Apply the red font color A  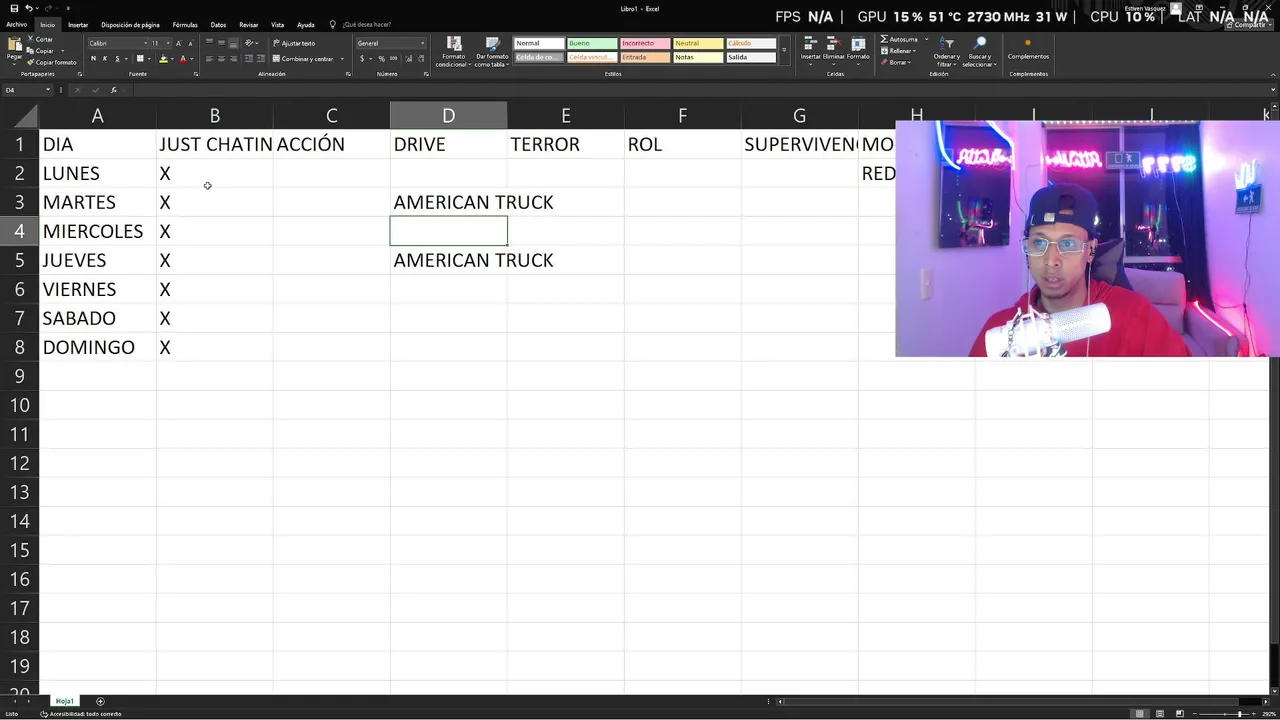click(182, 59)
